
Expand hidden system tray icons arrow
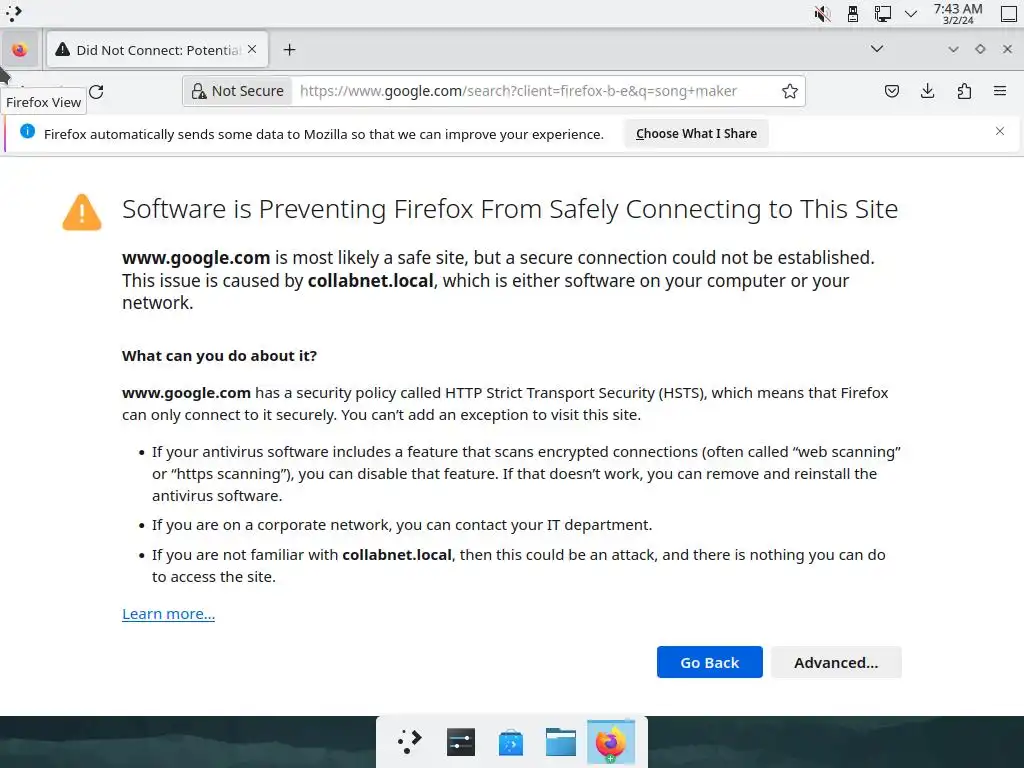(x=910, y=14)
